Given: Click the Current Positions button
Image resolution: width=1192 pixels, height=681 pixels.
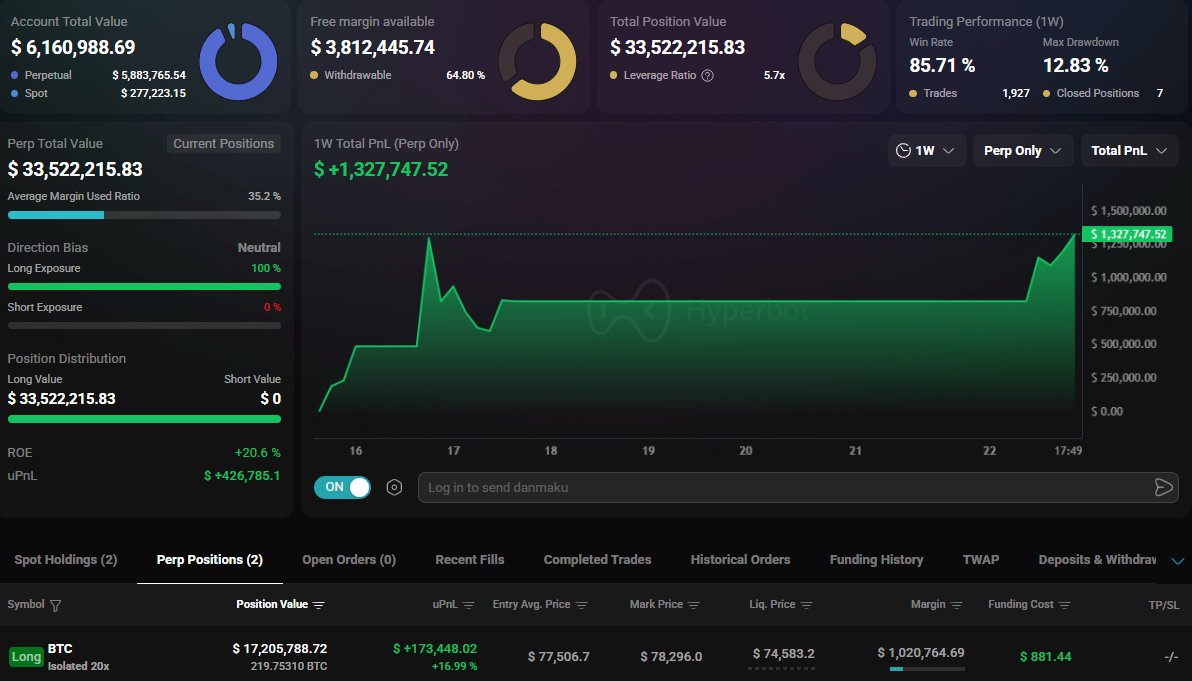Looking at the screenshot, I should [224, 144].
